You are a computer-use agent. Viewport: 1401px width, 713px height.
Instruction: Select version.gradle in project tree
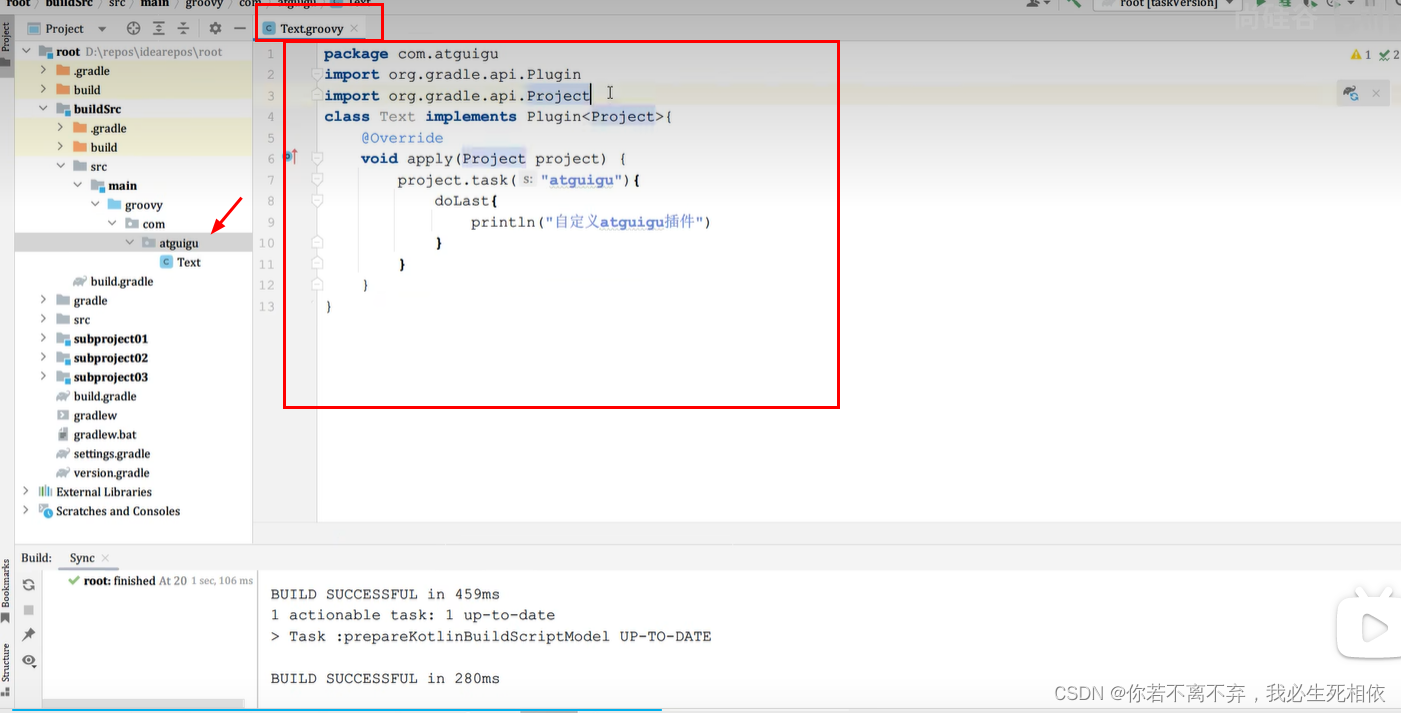click(103, 473)
